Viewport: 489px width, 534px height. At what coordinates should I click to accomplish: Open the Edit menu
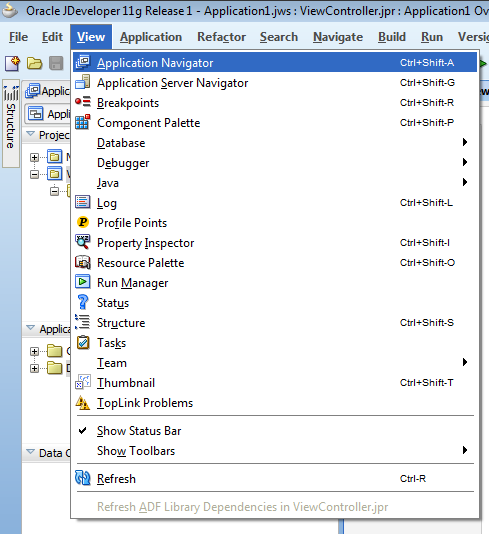click(52, 37)
